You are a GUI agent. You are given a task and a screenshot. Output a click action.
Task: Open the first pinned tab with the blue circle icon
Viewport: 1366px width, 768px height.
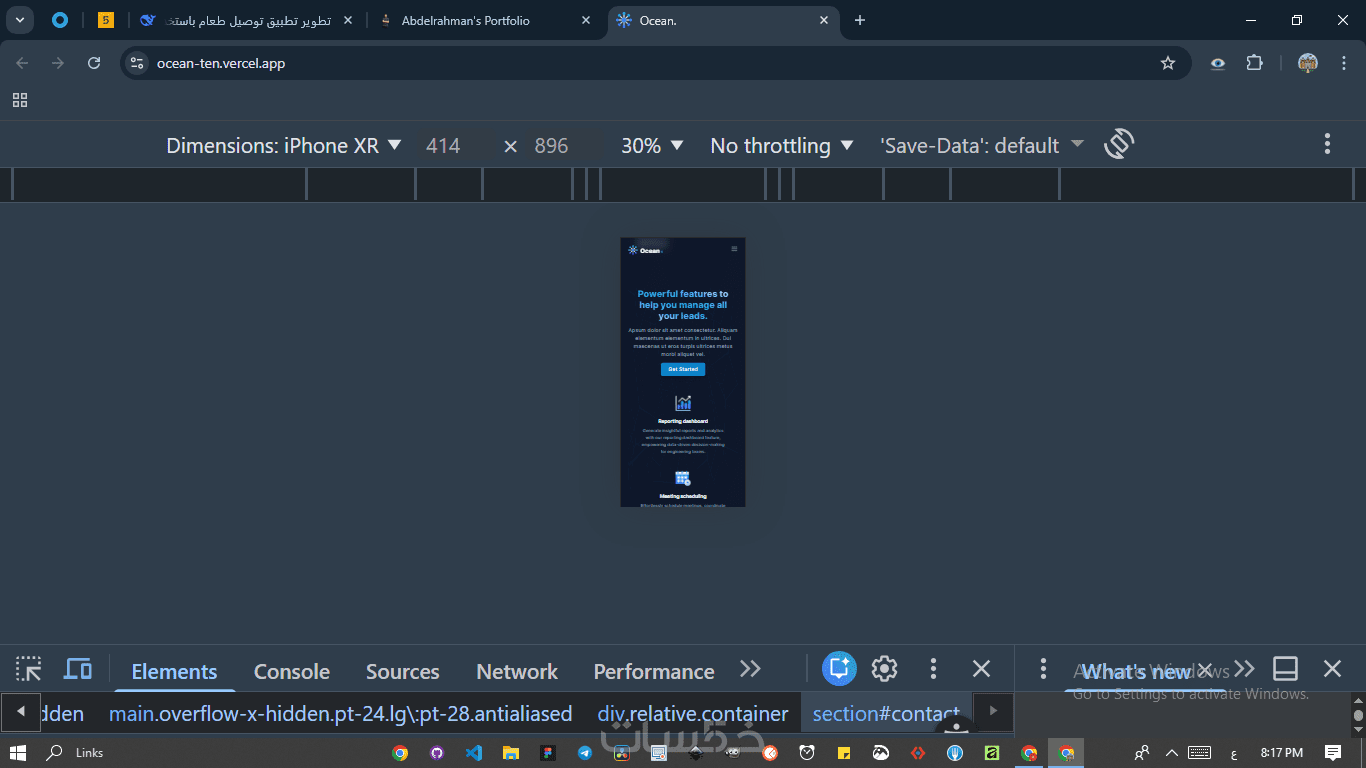pyautogui.click(x=59, y=20)
